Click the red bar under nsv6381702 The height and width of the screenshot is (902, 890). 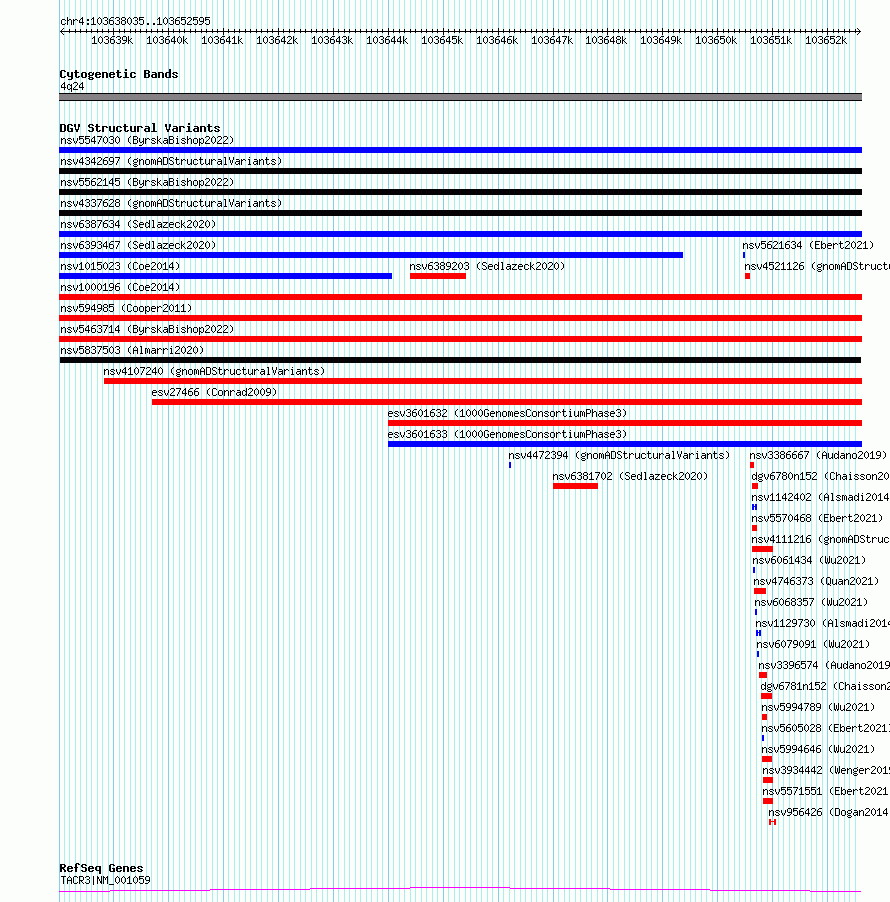(575, 486)
